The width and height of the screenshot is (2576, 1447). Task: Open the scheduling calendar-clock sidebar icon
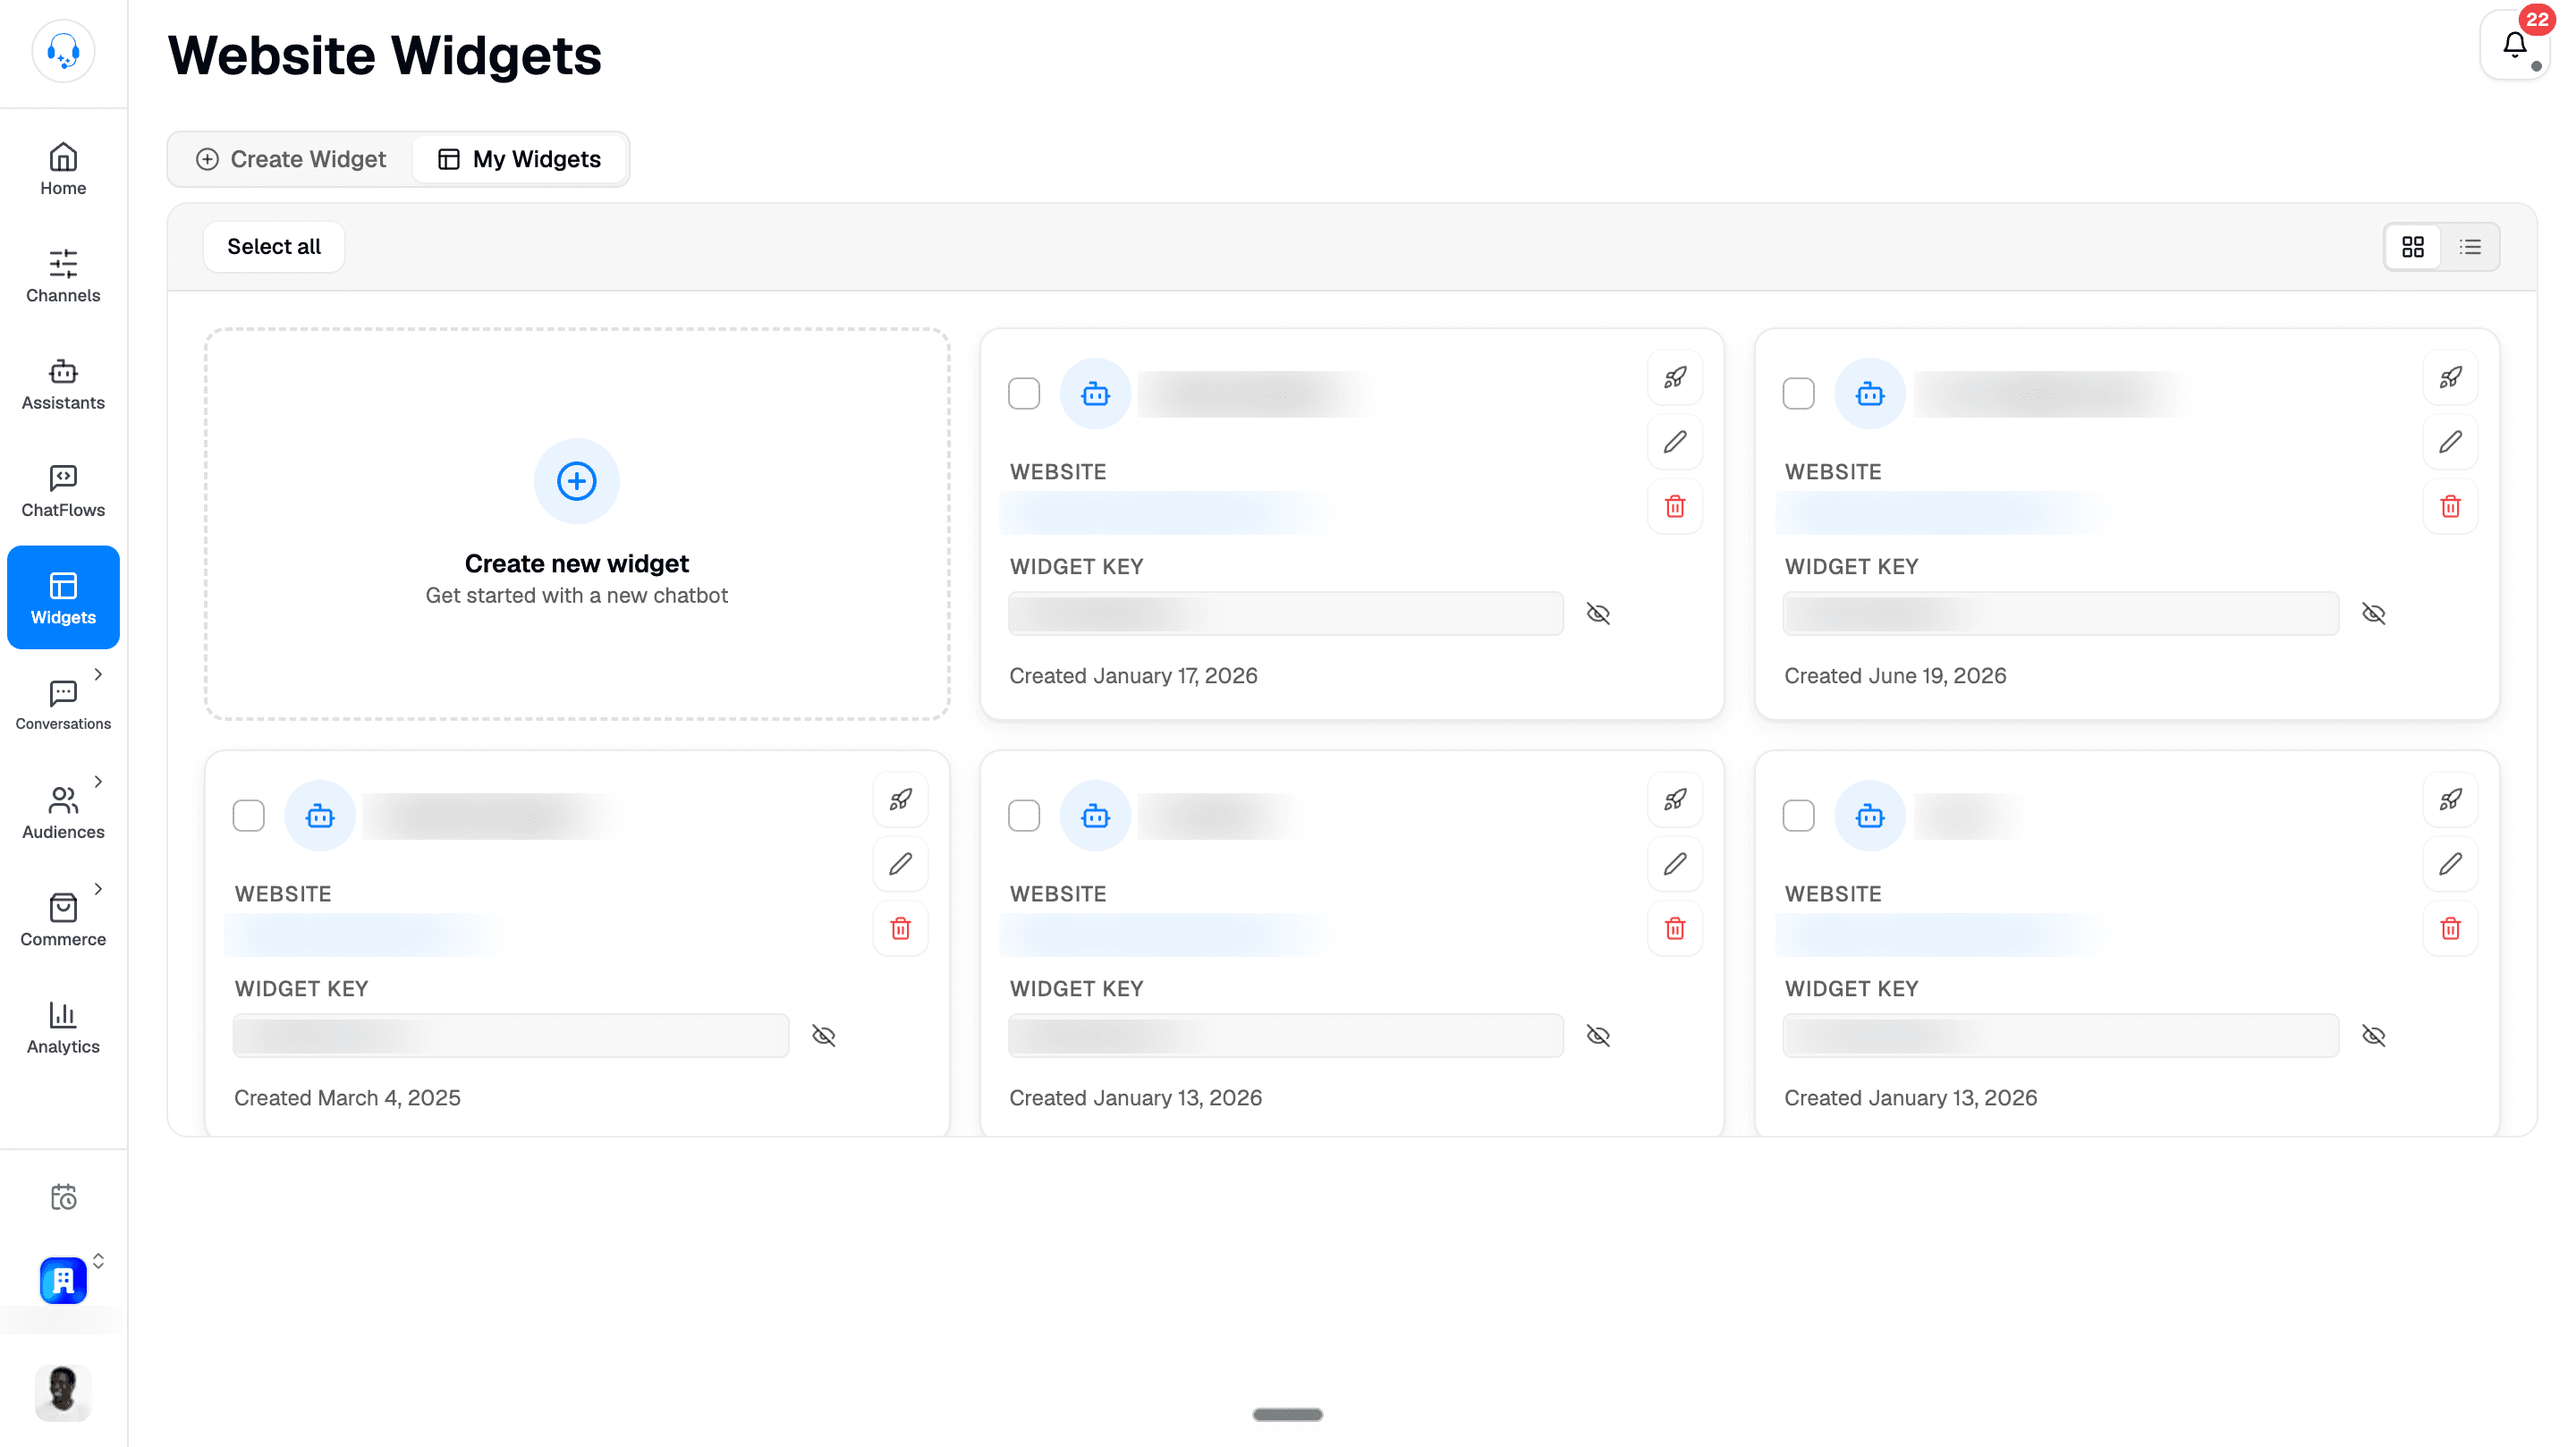pyautogui.click(x=63, y=1197)
